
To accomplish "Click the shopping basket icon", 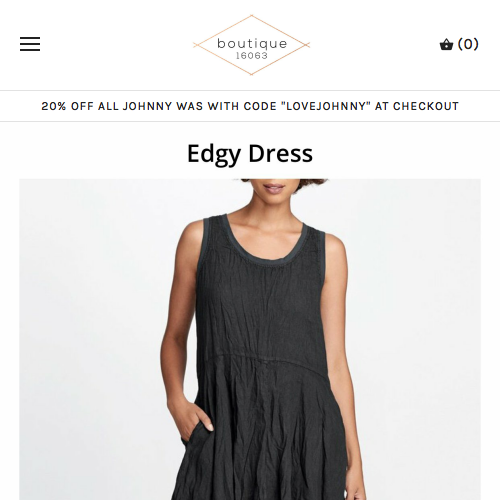I will tap(446, 44).
